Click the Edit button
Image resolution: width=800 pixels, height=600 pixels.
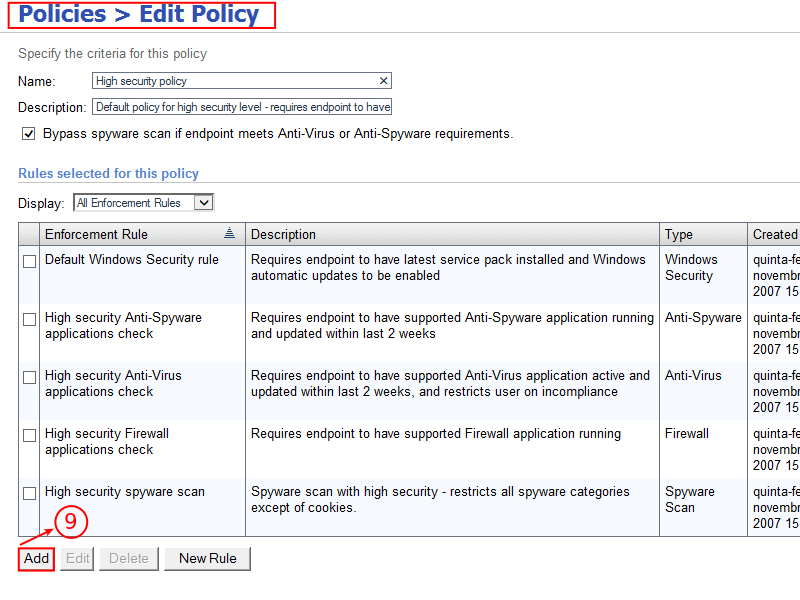coord(78,559)
